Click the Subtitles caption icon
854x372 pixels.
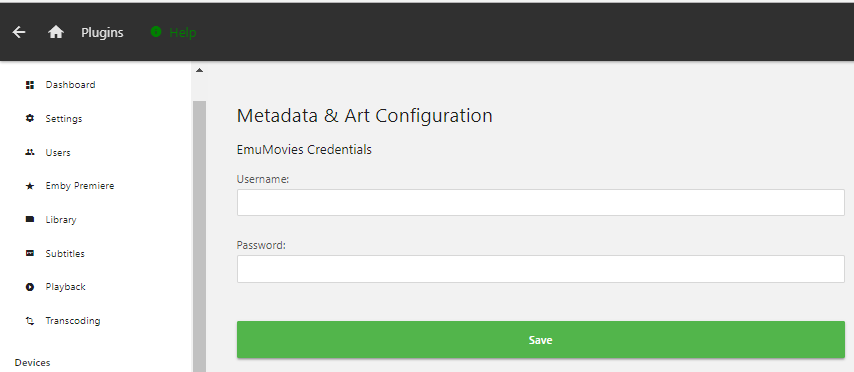(30, 253)
